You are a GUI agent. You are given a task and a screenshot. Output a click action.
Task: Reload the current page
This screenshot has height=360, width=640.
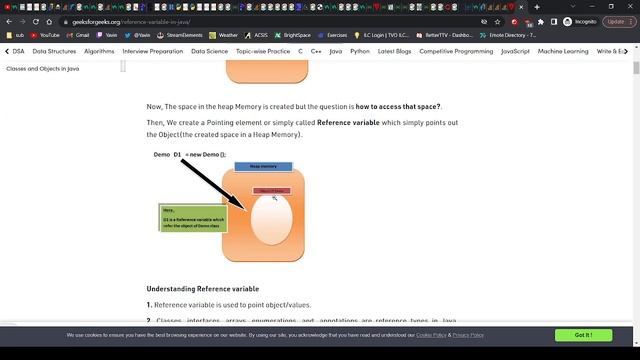[36, 22]
